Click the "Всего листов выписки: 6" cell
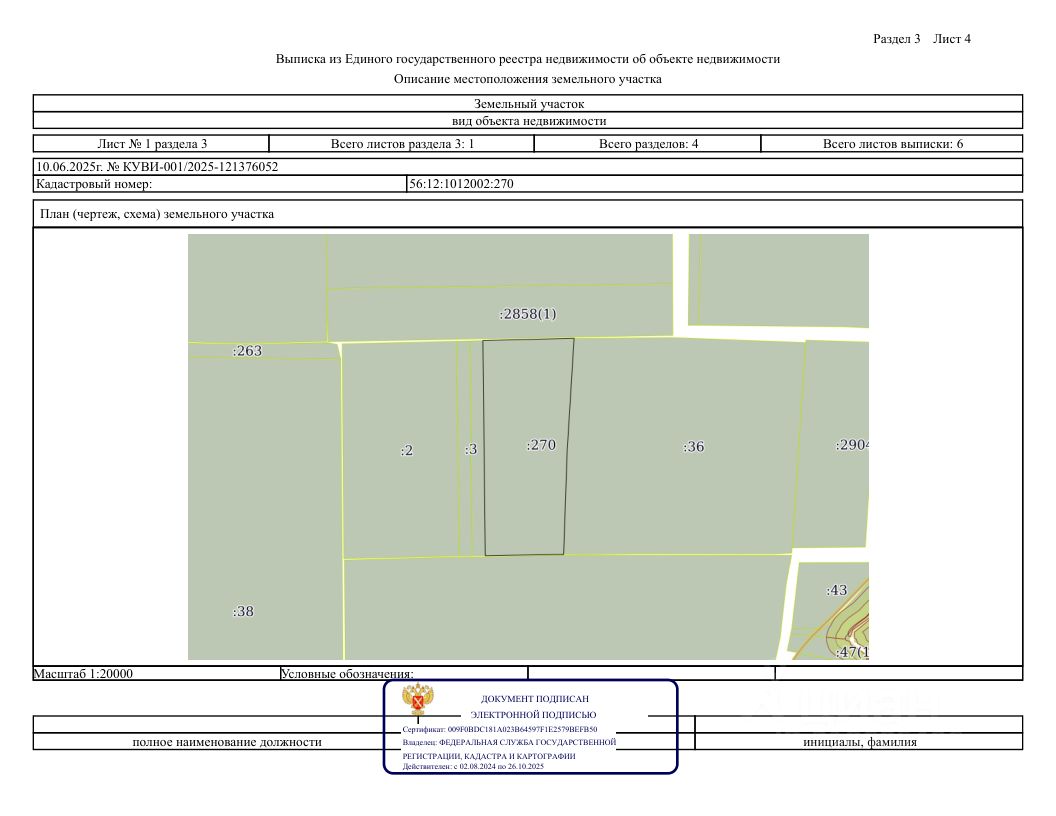This screenshot has height=816, width=1056. click(892, 143)
